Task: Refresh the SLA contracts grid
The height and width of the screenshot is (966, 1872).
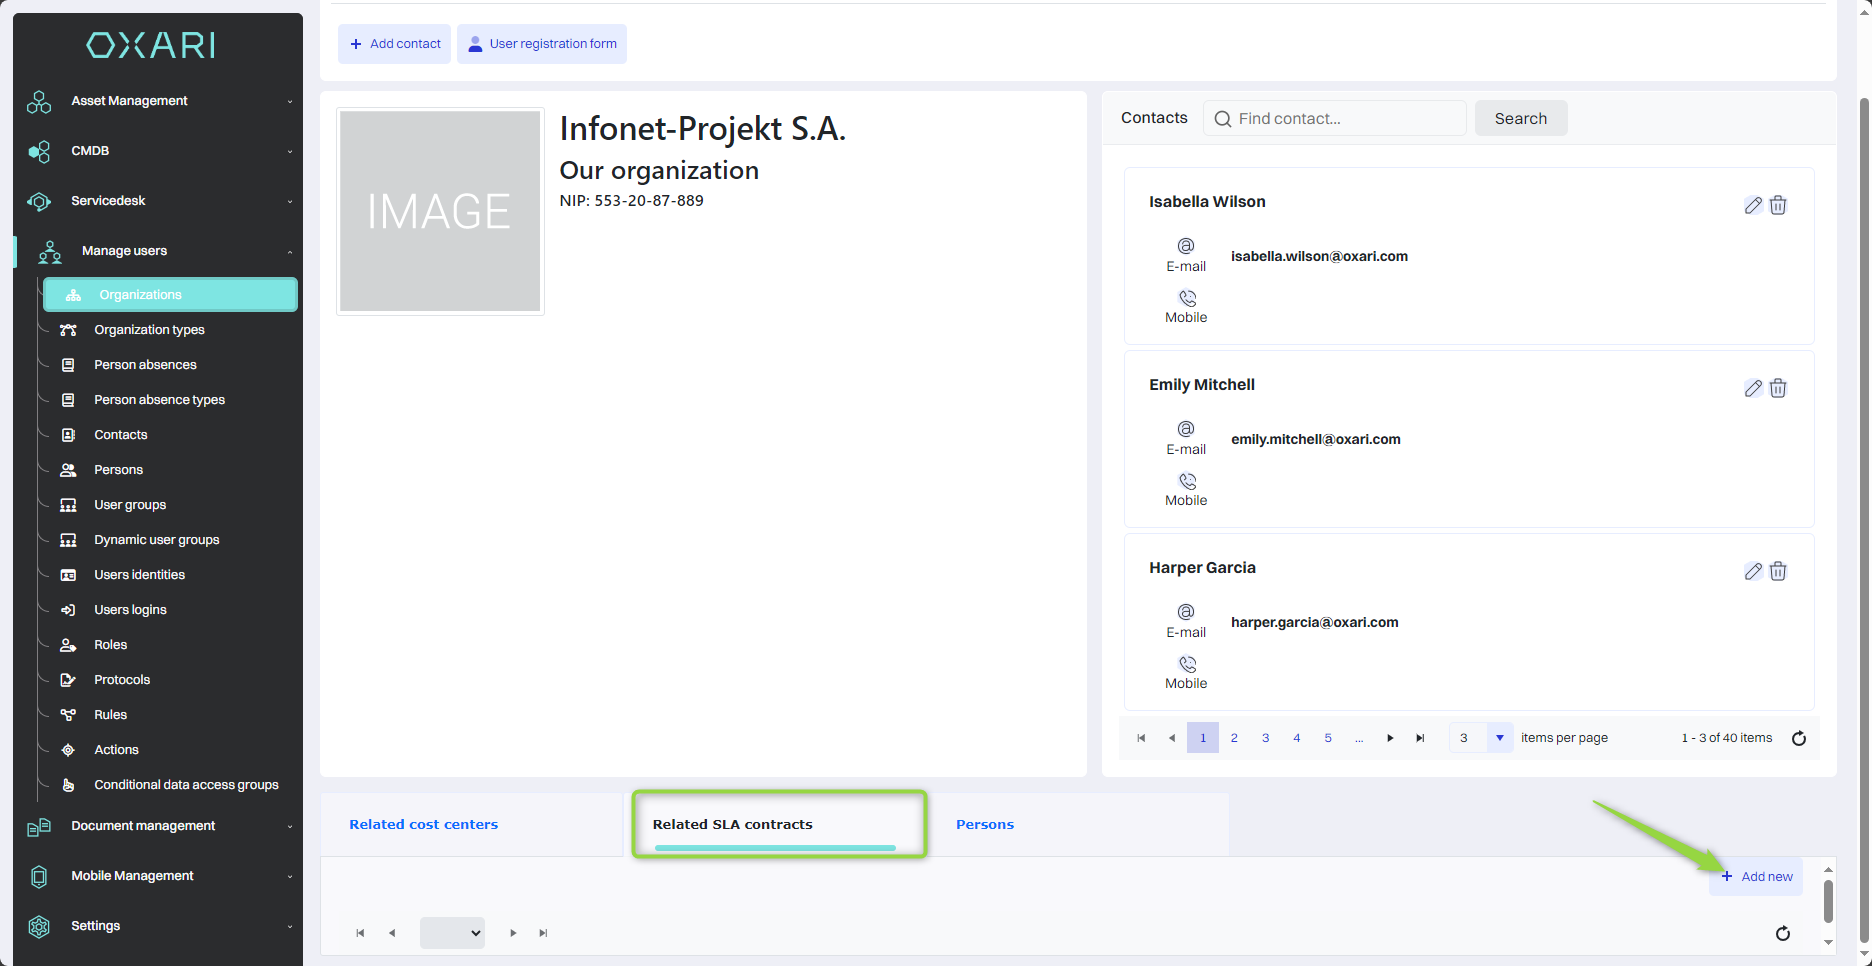Action: tap(1782, 933)
